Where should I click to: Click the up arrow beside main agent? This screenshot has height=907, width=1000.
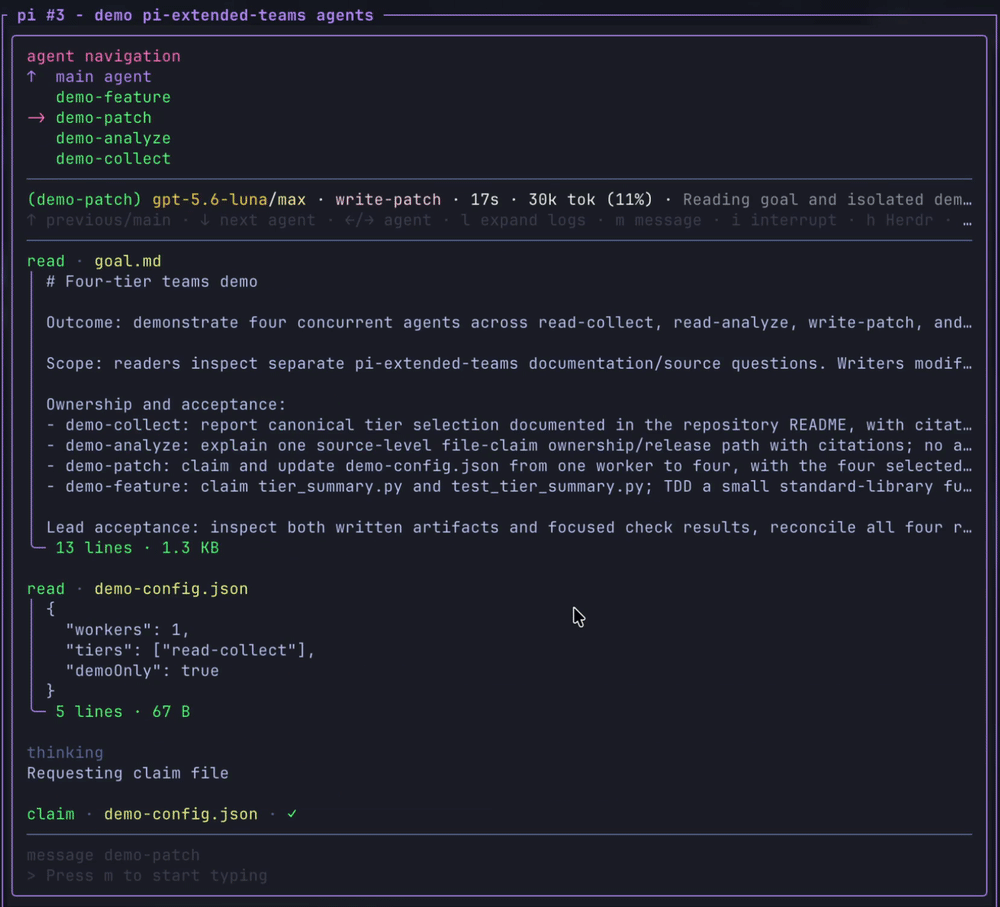[32, 77]
